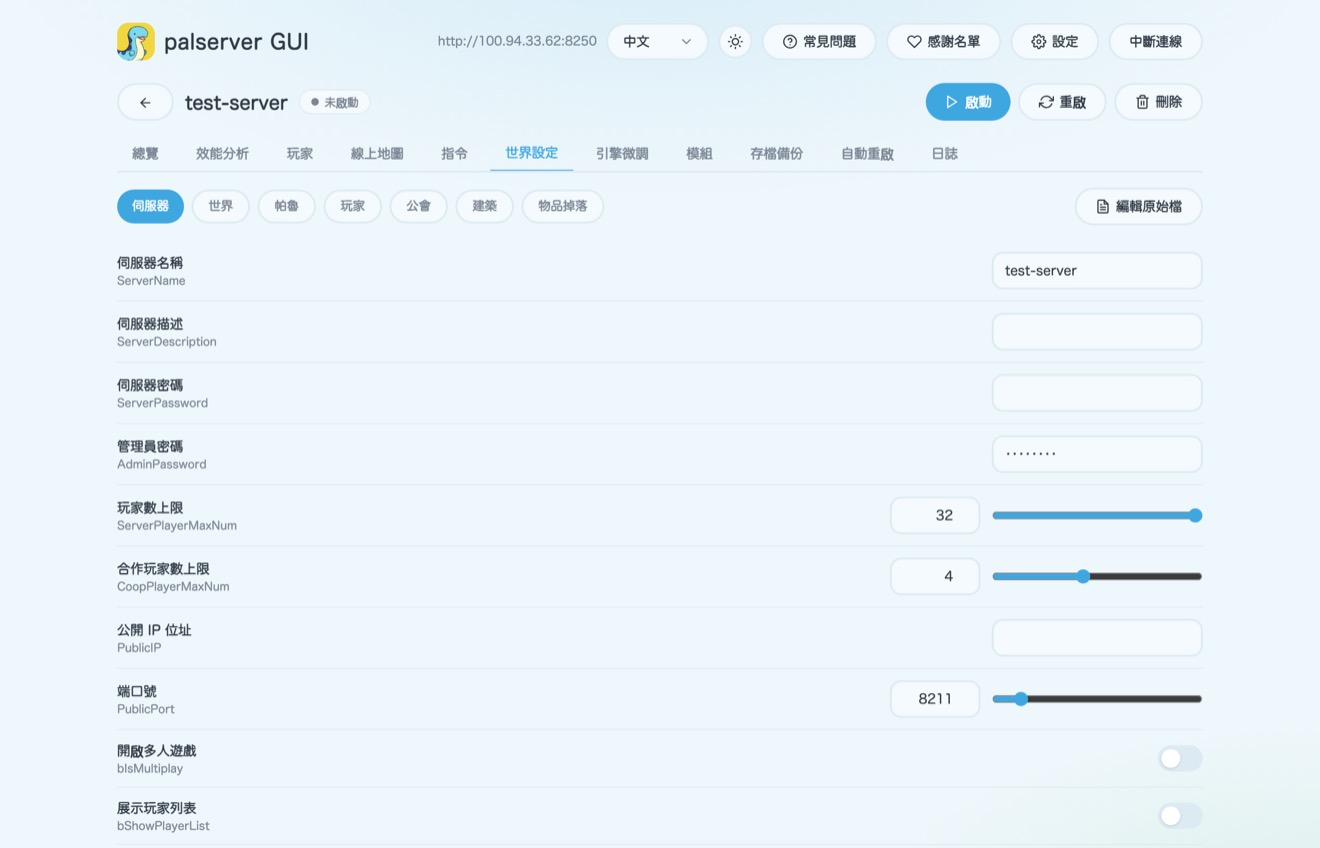Image resolution: width=1320 pixels, height=848 pixels.
Task: Select the 帕魯 category pill
Action: tap(287, 206)
